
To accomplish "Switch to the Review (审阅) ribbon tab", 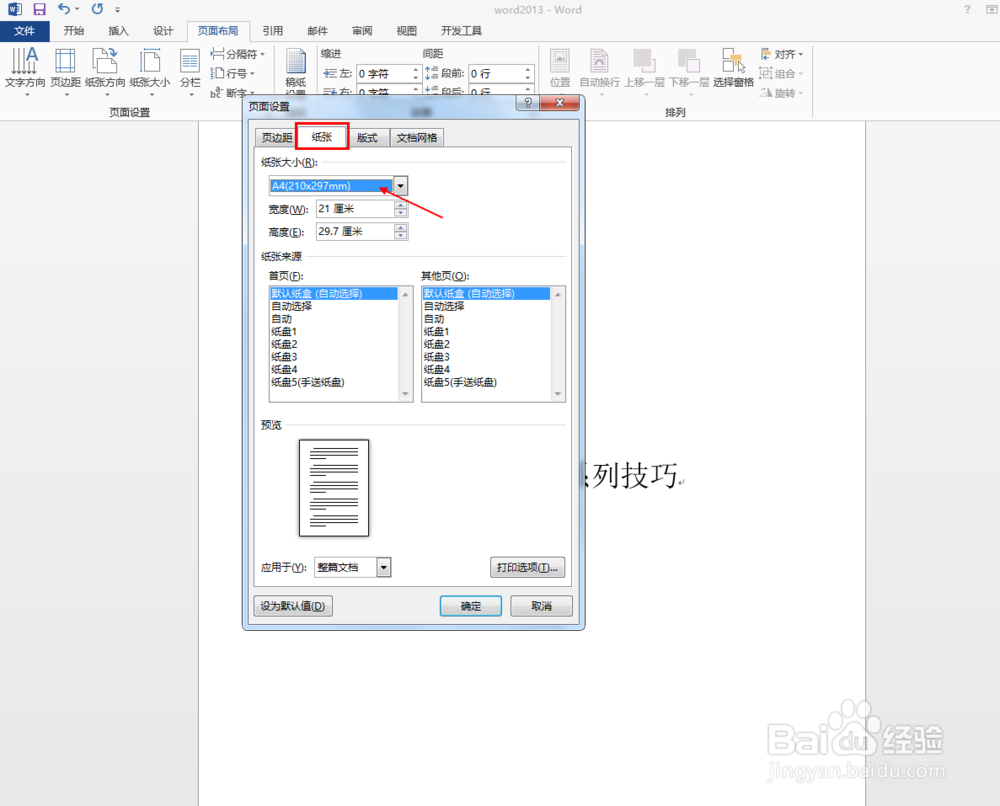I will coord(362,31).
